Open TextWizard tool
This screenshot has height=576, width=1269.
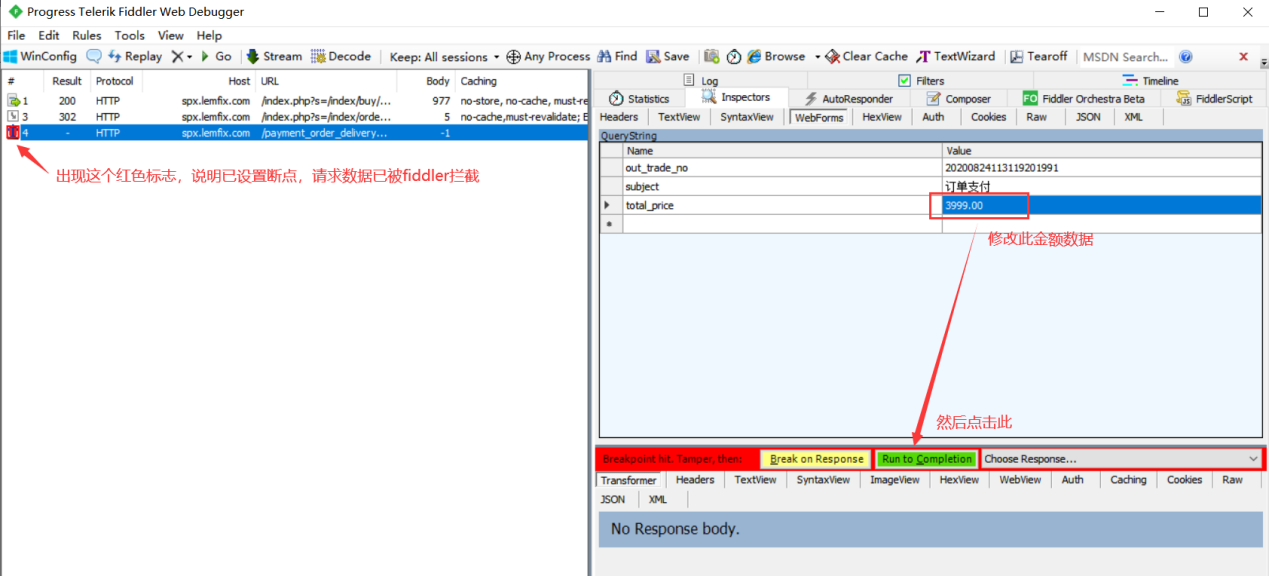[x=955, y=57]
